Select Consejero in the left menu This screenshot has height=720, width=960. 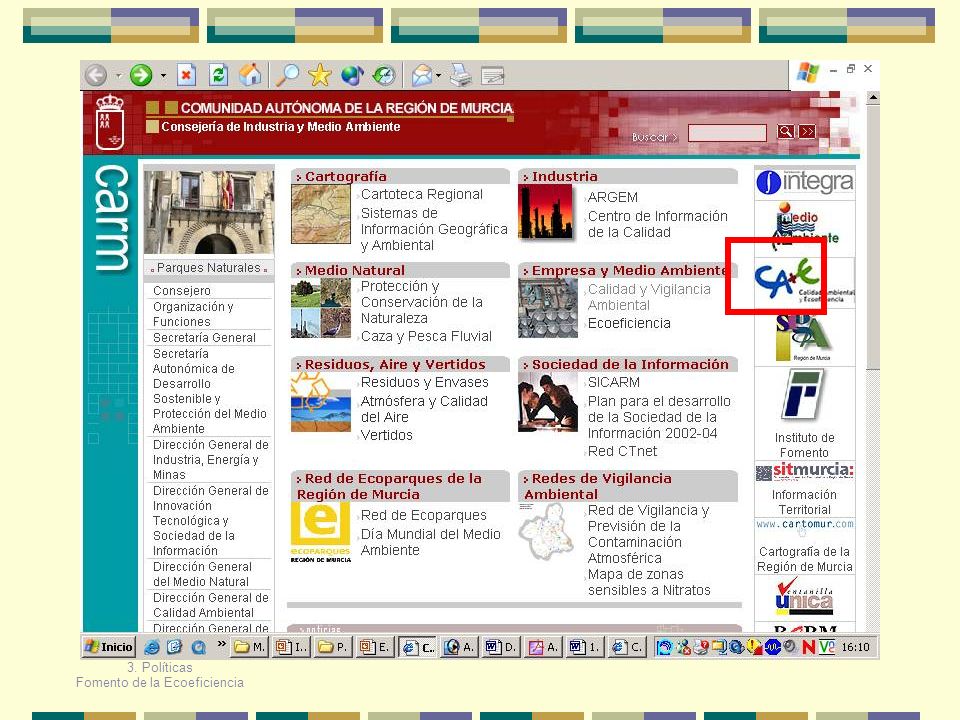coord(182,291)
